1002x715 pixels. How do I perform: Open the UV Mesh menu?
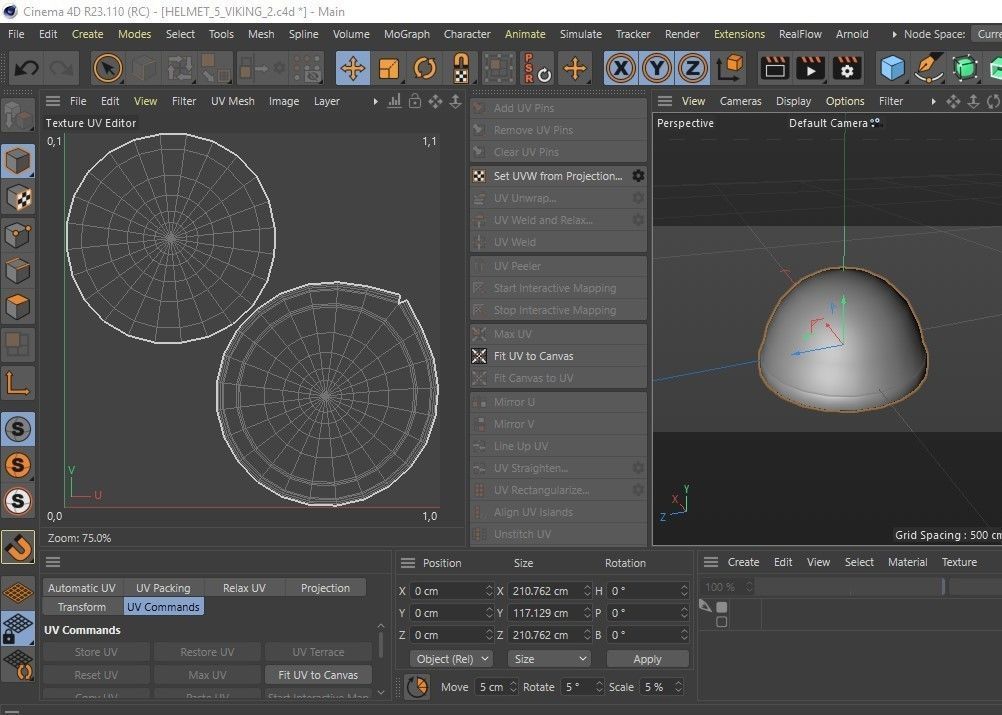coord(233,101)
